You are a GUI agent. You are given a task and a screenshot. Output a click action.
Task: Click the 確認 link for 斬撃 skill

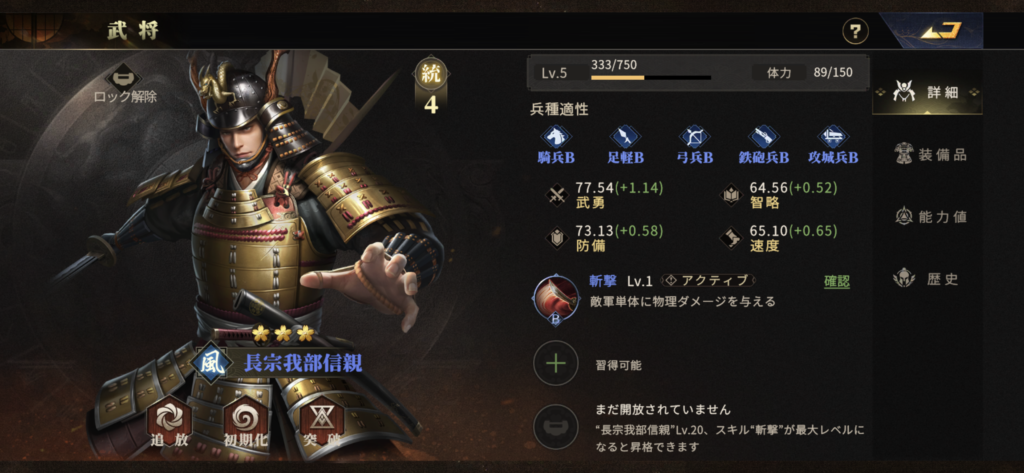pyautogui.click(x=837, y=282)
